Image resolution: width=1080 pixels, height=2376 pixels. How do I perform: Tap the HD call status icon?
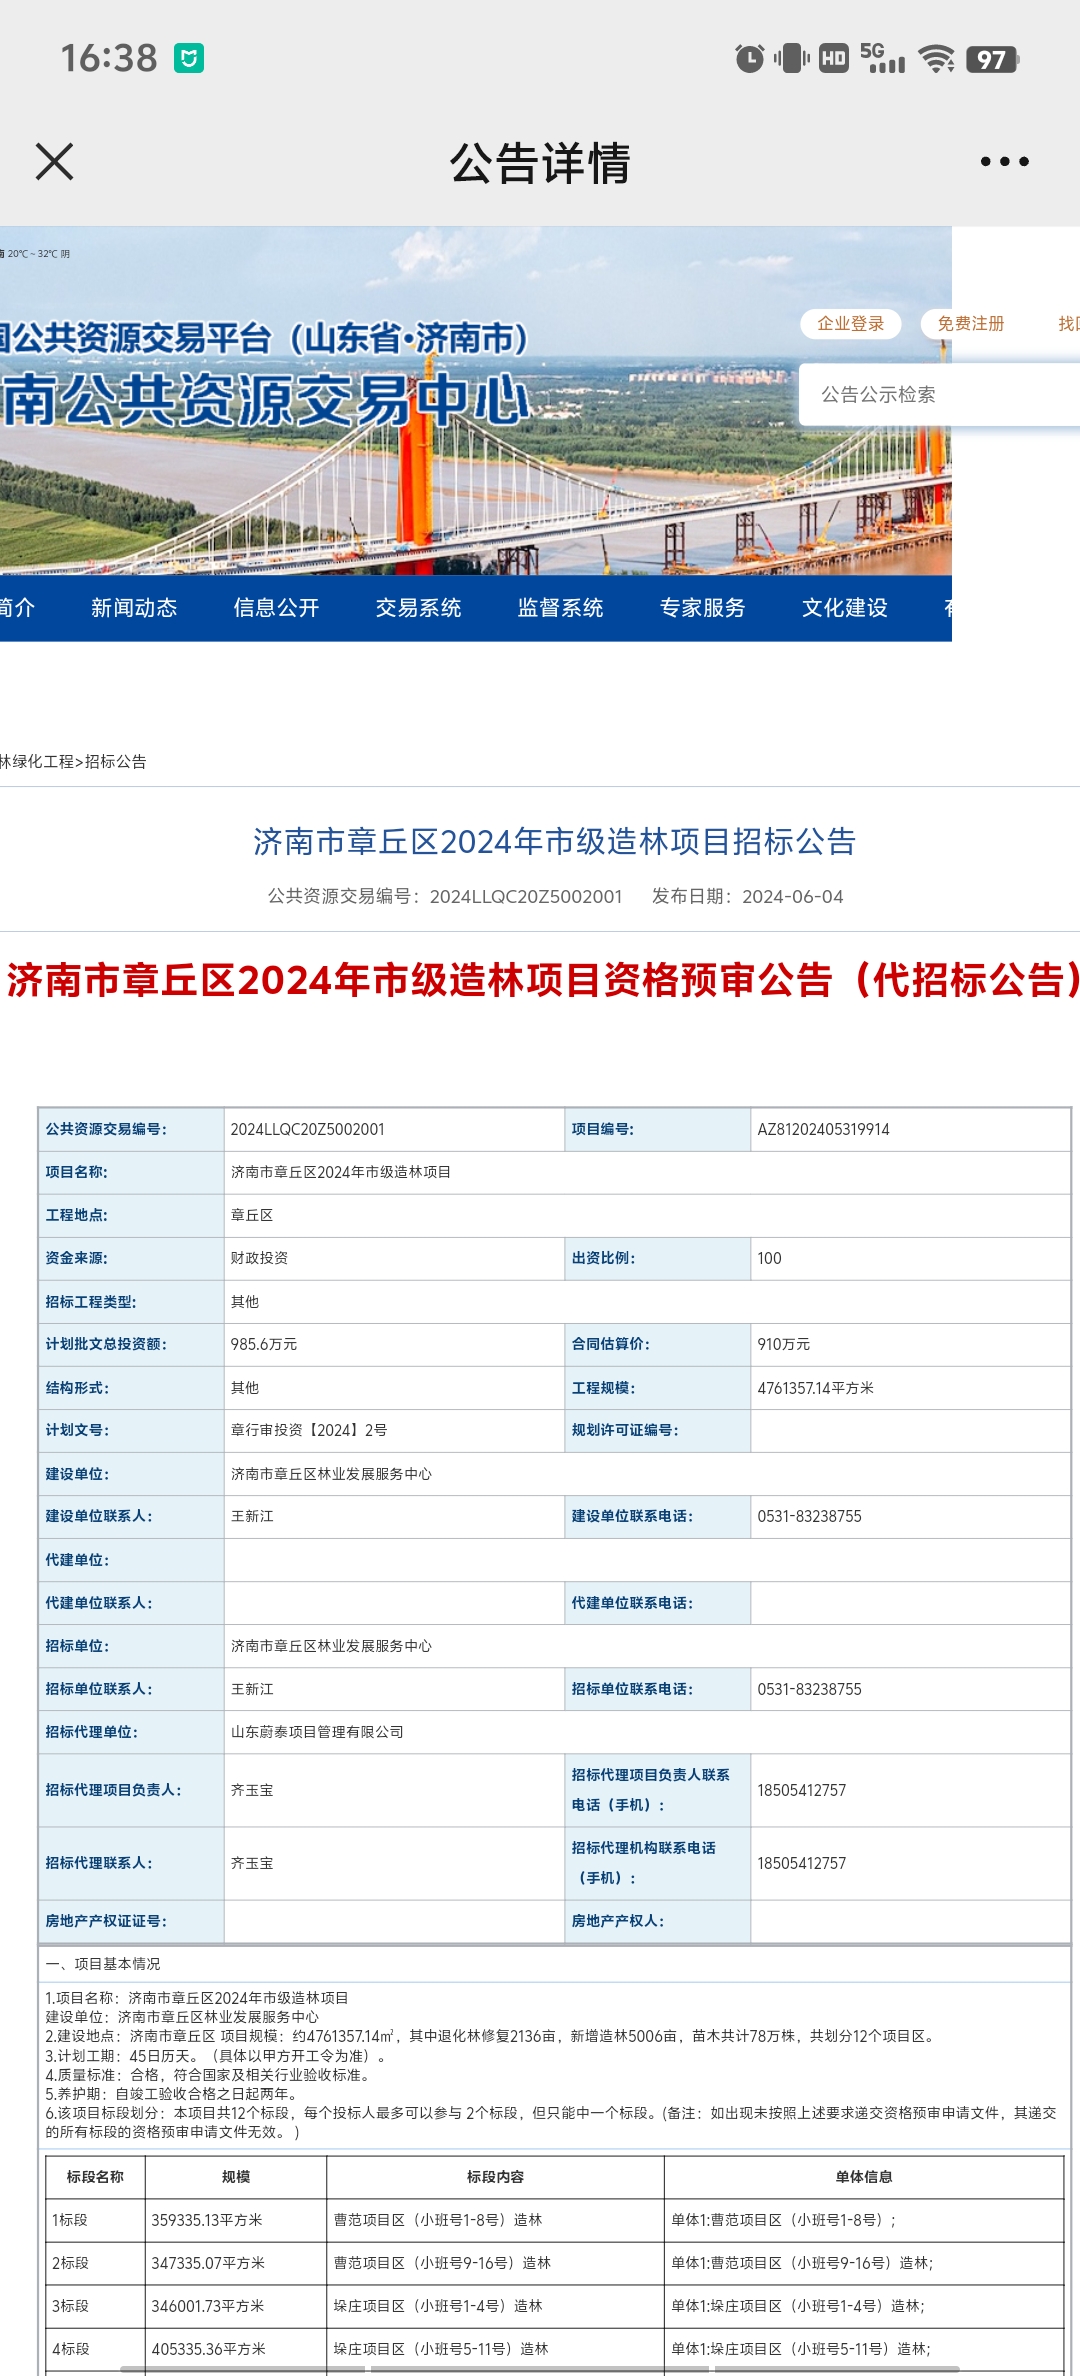833,59
